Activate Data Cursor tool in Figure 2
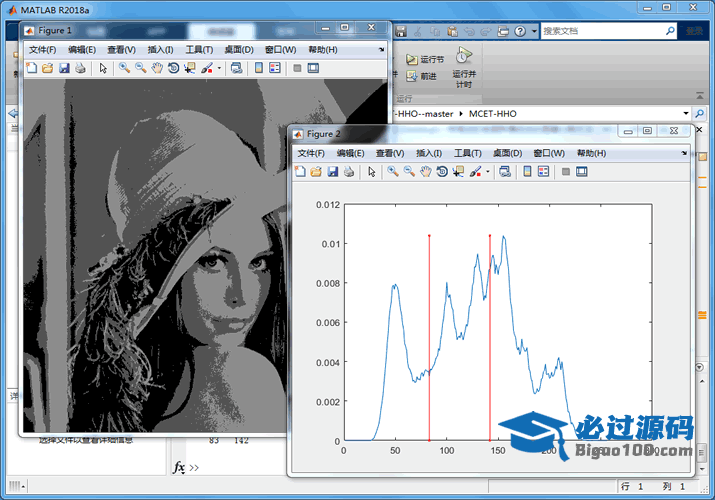The height and width of the screenshot is (500, 715). click(x=458, y=172)
